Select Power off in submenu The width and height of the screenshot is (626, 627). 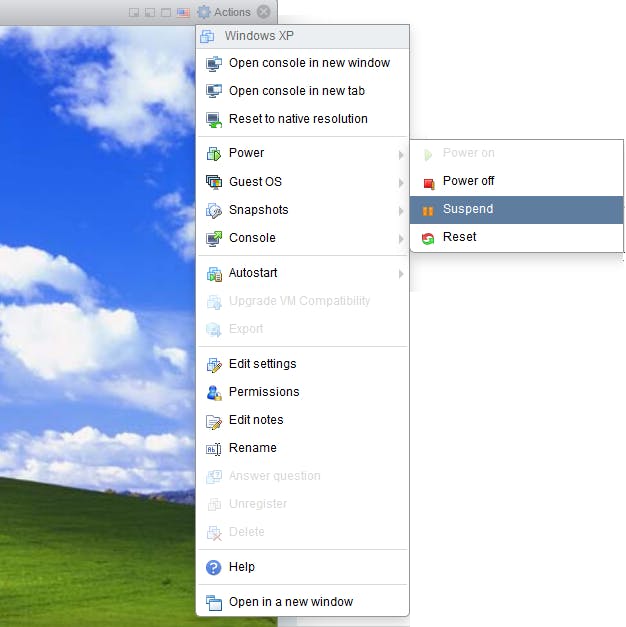516,181
